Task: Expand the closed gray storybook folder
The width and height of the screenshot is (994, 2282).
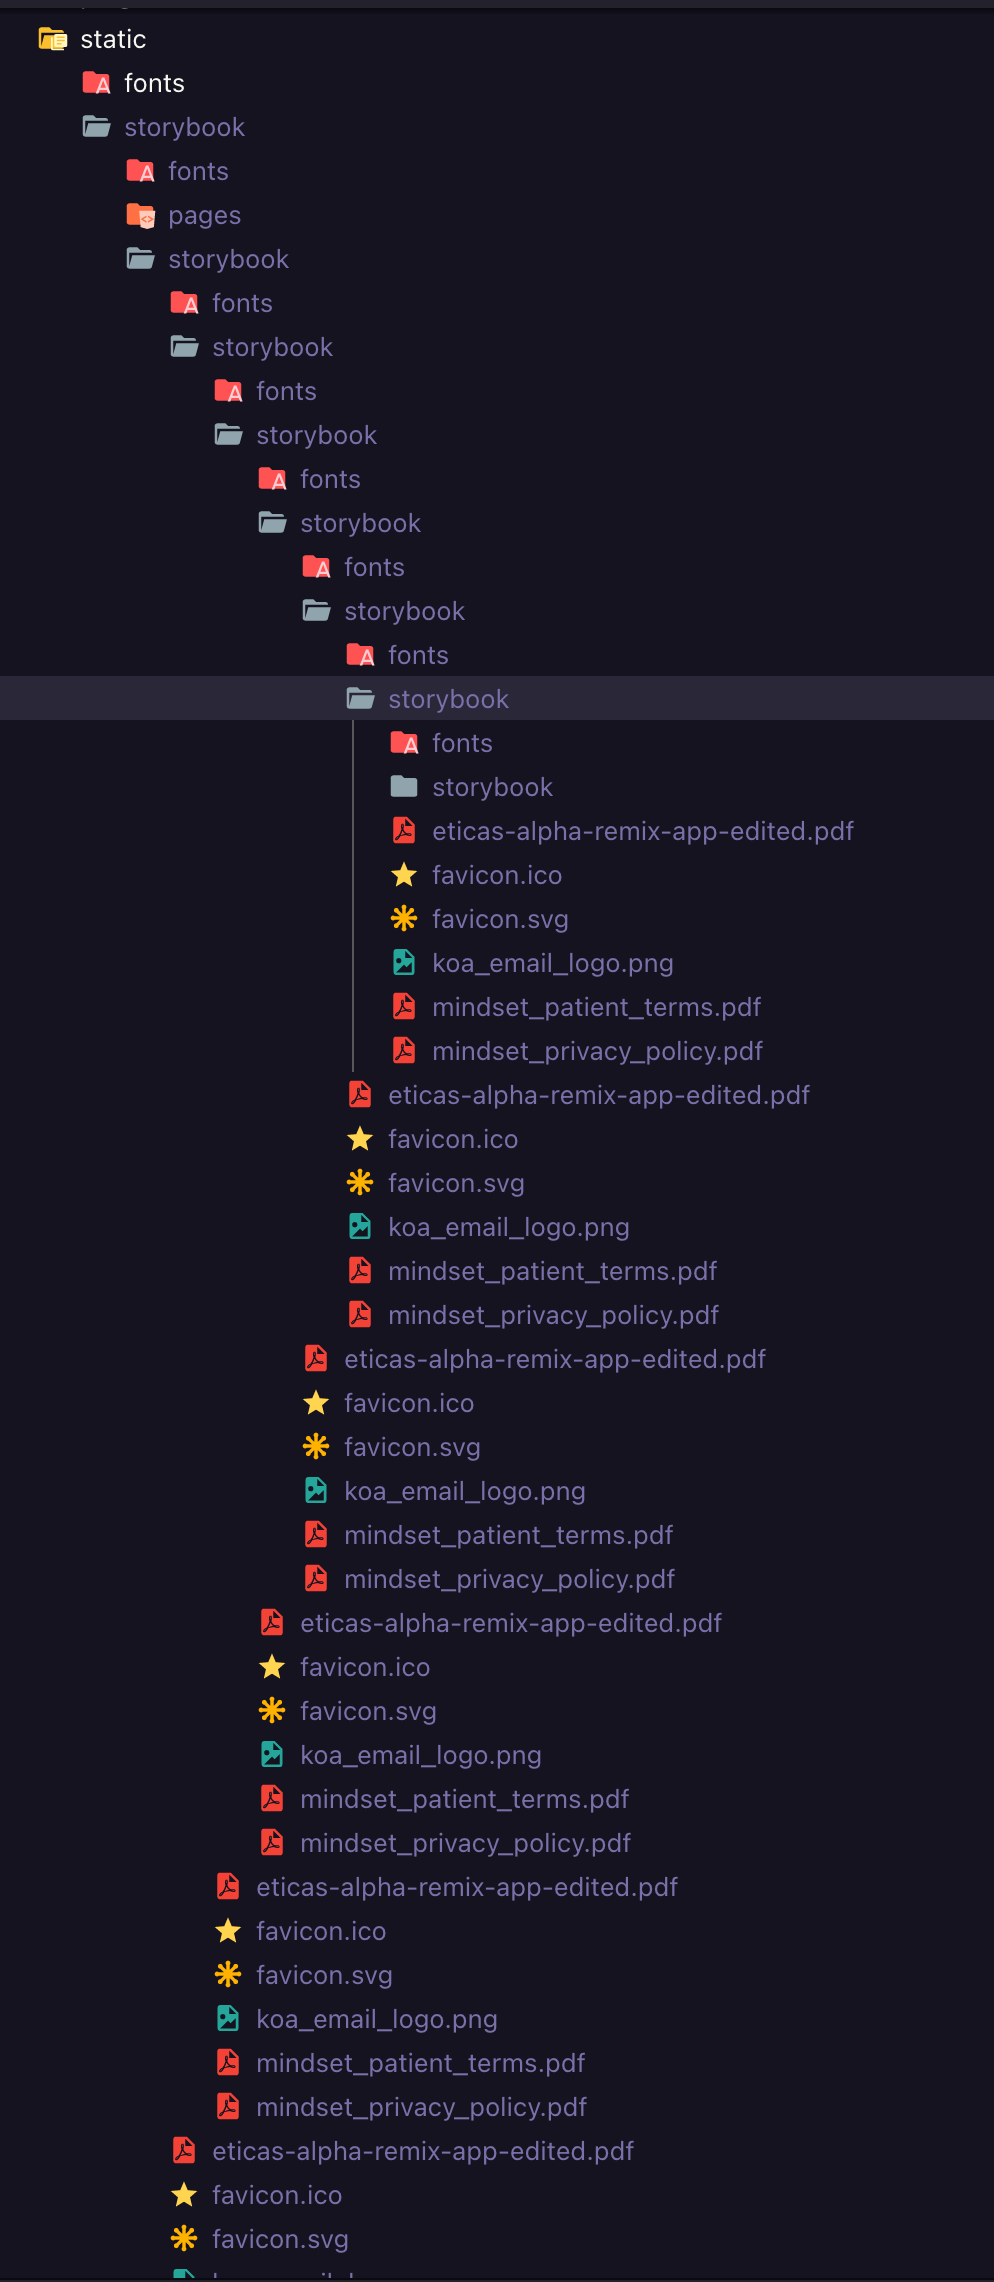Action: click(404, 787)
